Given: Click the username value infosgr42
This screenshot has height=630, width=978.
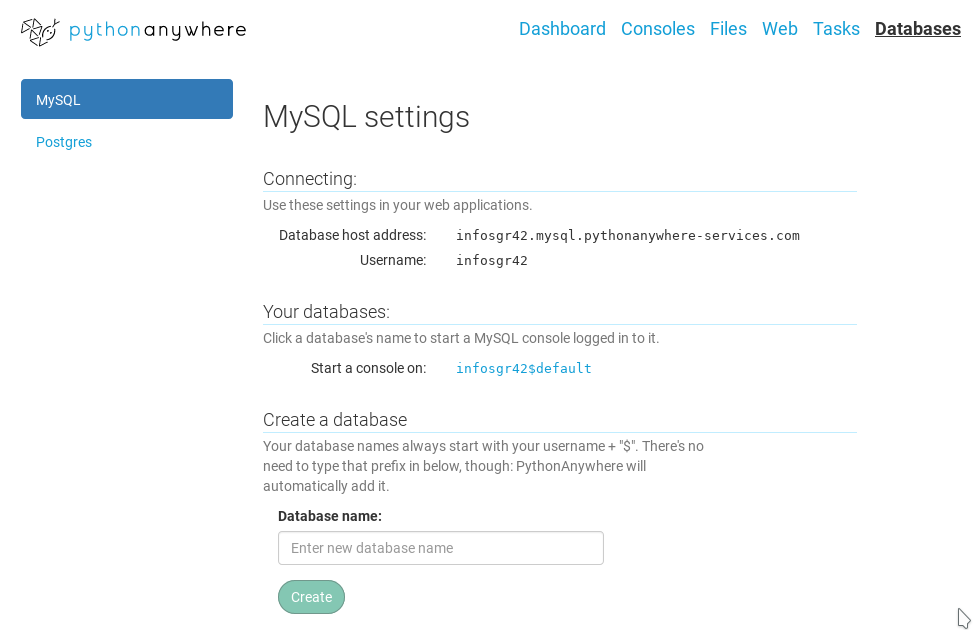Looking at the screenshot, I should pos(491,261).
